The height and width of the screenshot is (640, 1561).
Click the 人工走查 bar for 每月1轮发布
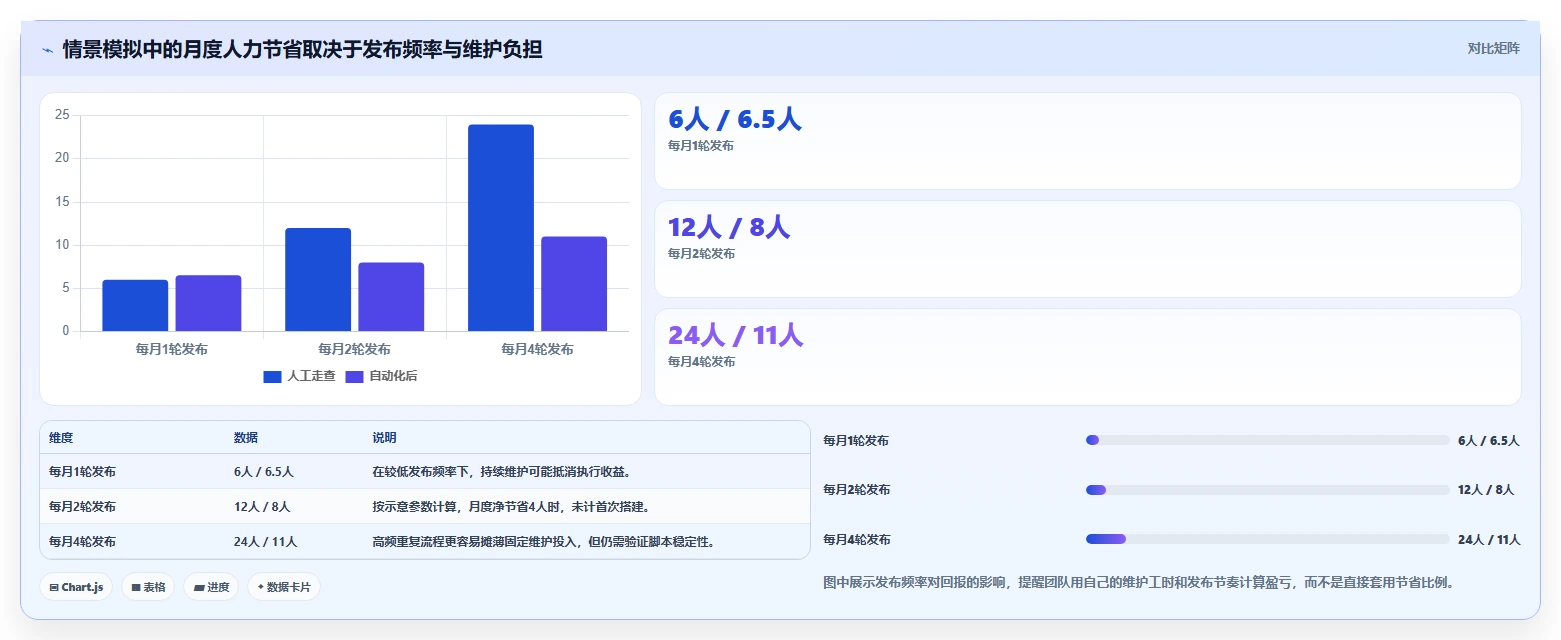pos(135,305)
